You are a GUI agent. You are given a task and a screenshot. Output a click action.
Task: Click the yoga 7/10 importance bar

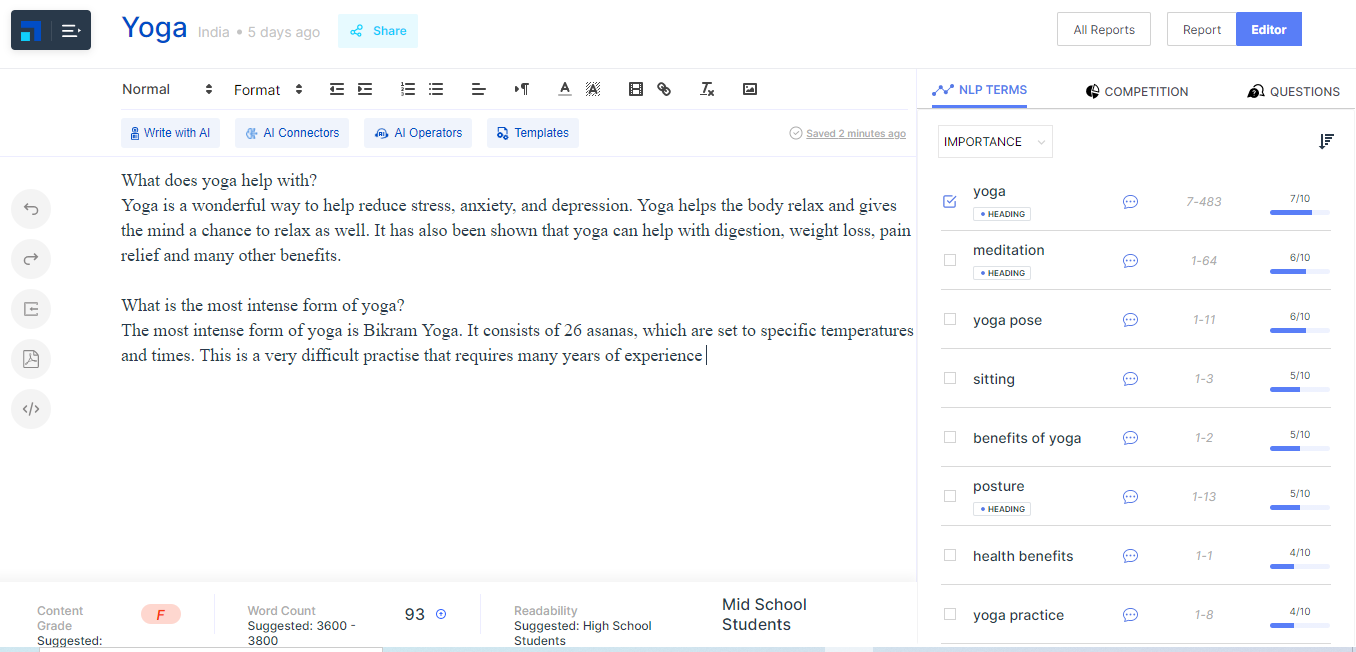pos(1299,212)
